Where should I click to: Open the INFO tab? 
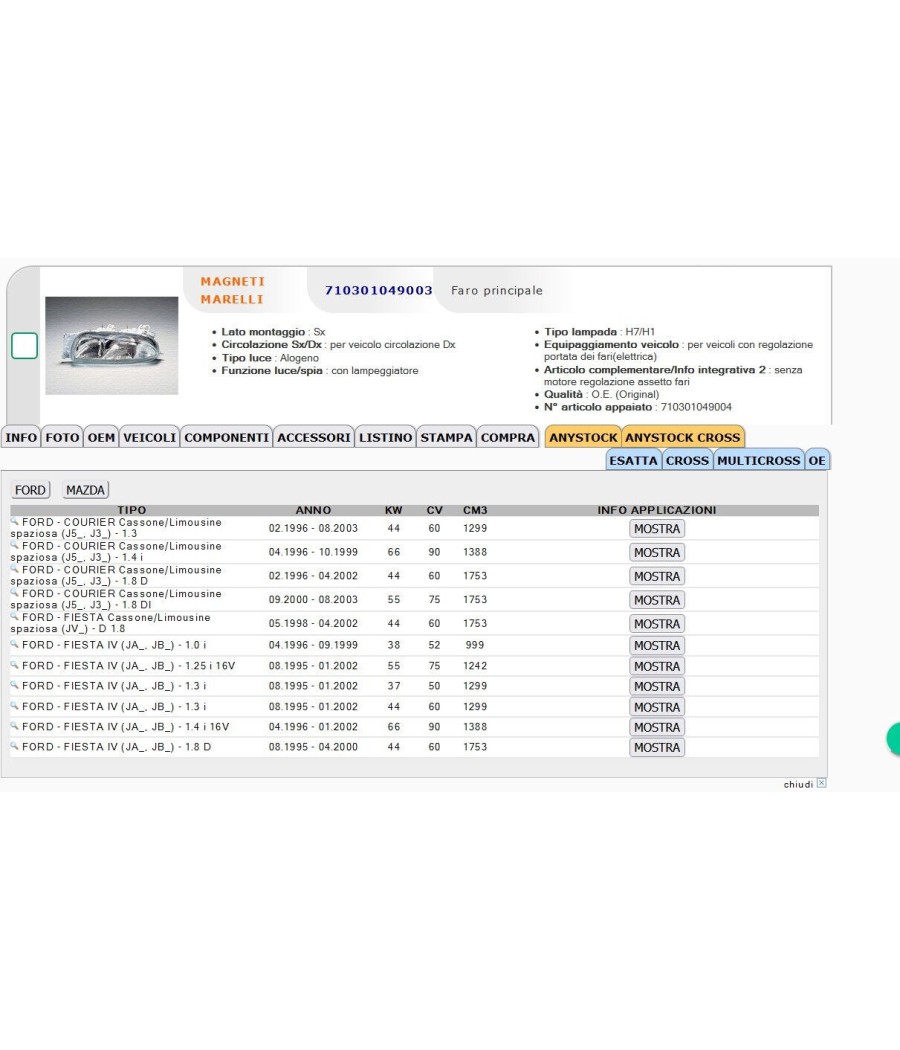click(x=21, y=437)
